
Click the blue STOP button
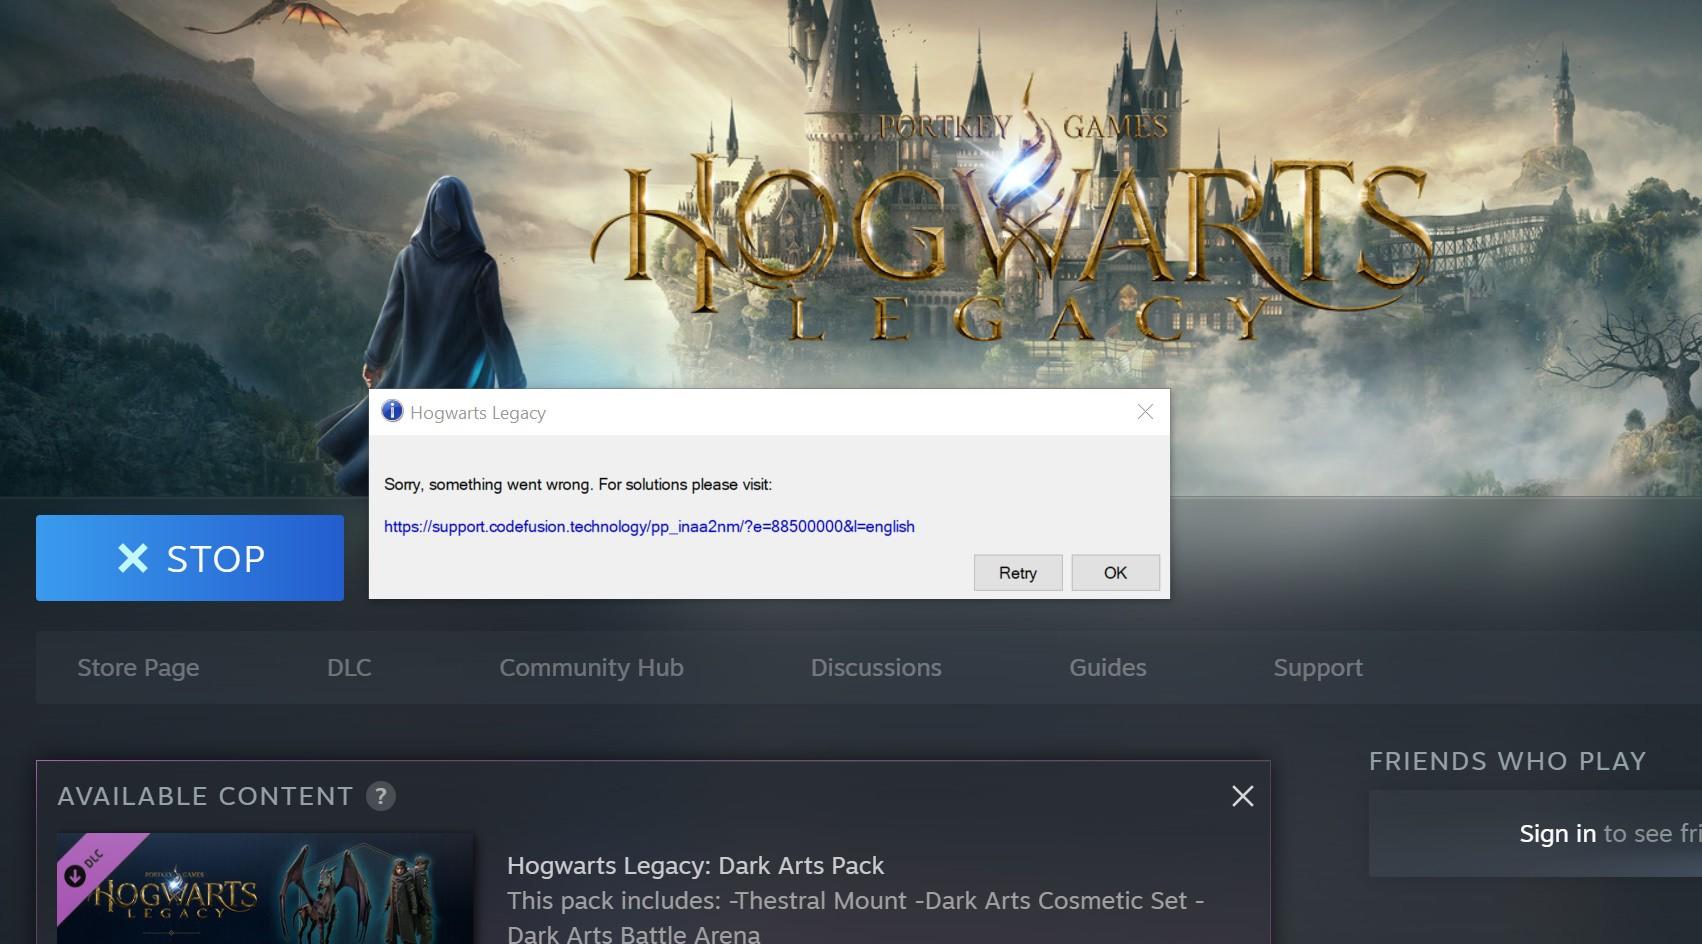[x=190, y=558]
